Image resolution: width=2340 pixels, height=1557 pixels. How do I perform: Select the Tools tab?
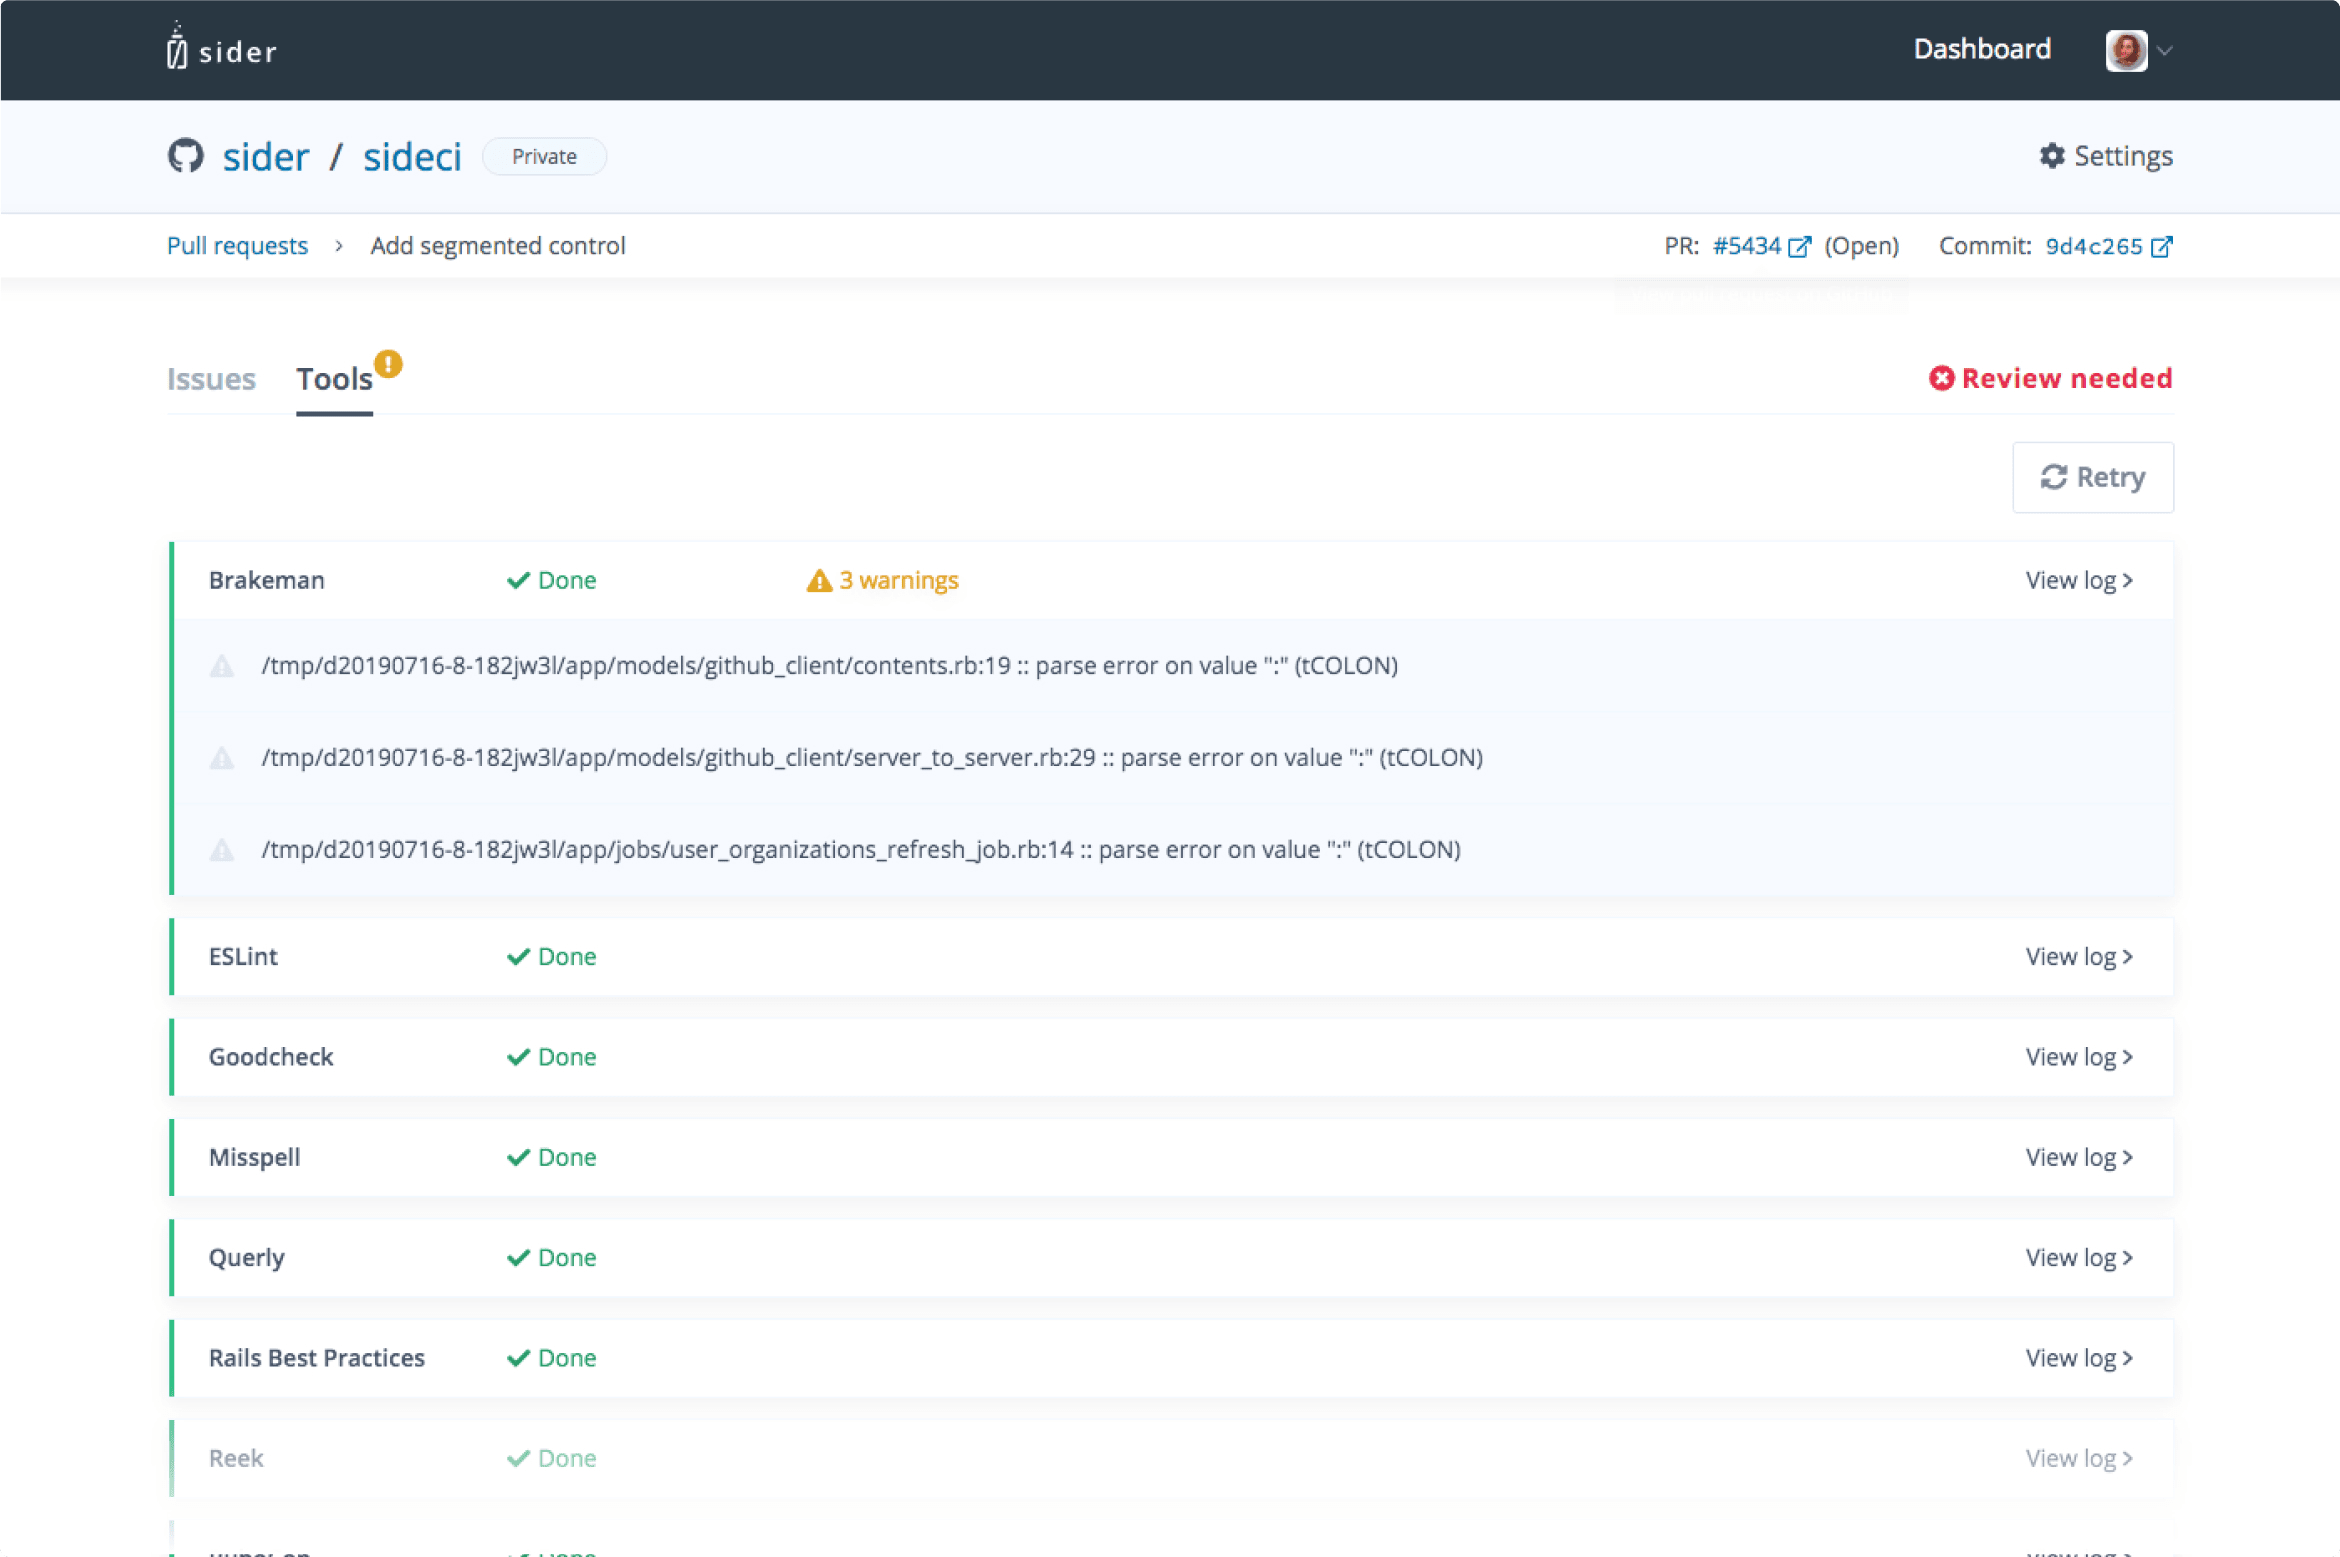tap(334, 379)
